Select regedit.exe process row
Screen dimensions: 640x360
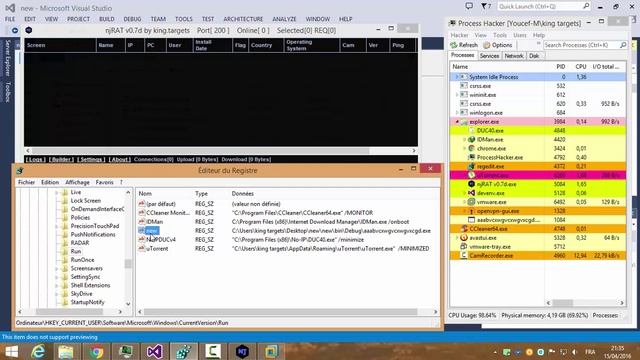click(538, 167)
